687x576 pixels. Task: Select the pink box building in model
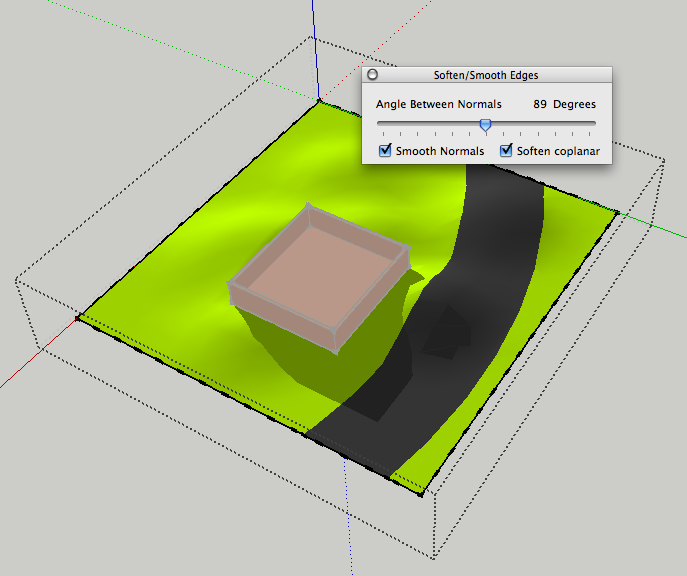[x=320, y=280]
